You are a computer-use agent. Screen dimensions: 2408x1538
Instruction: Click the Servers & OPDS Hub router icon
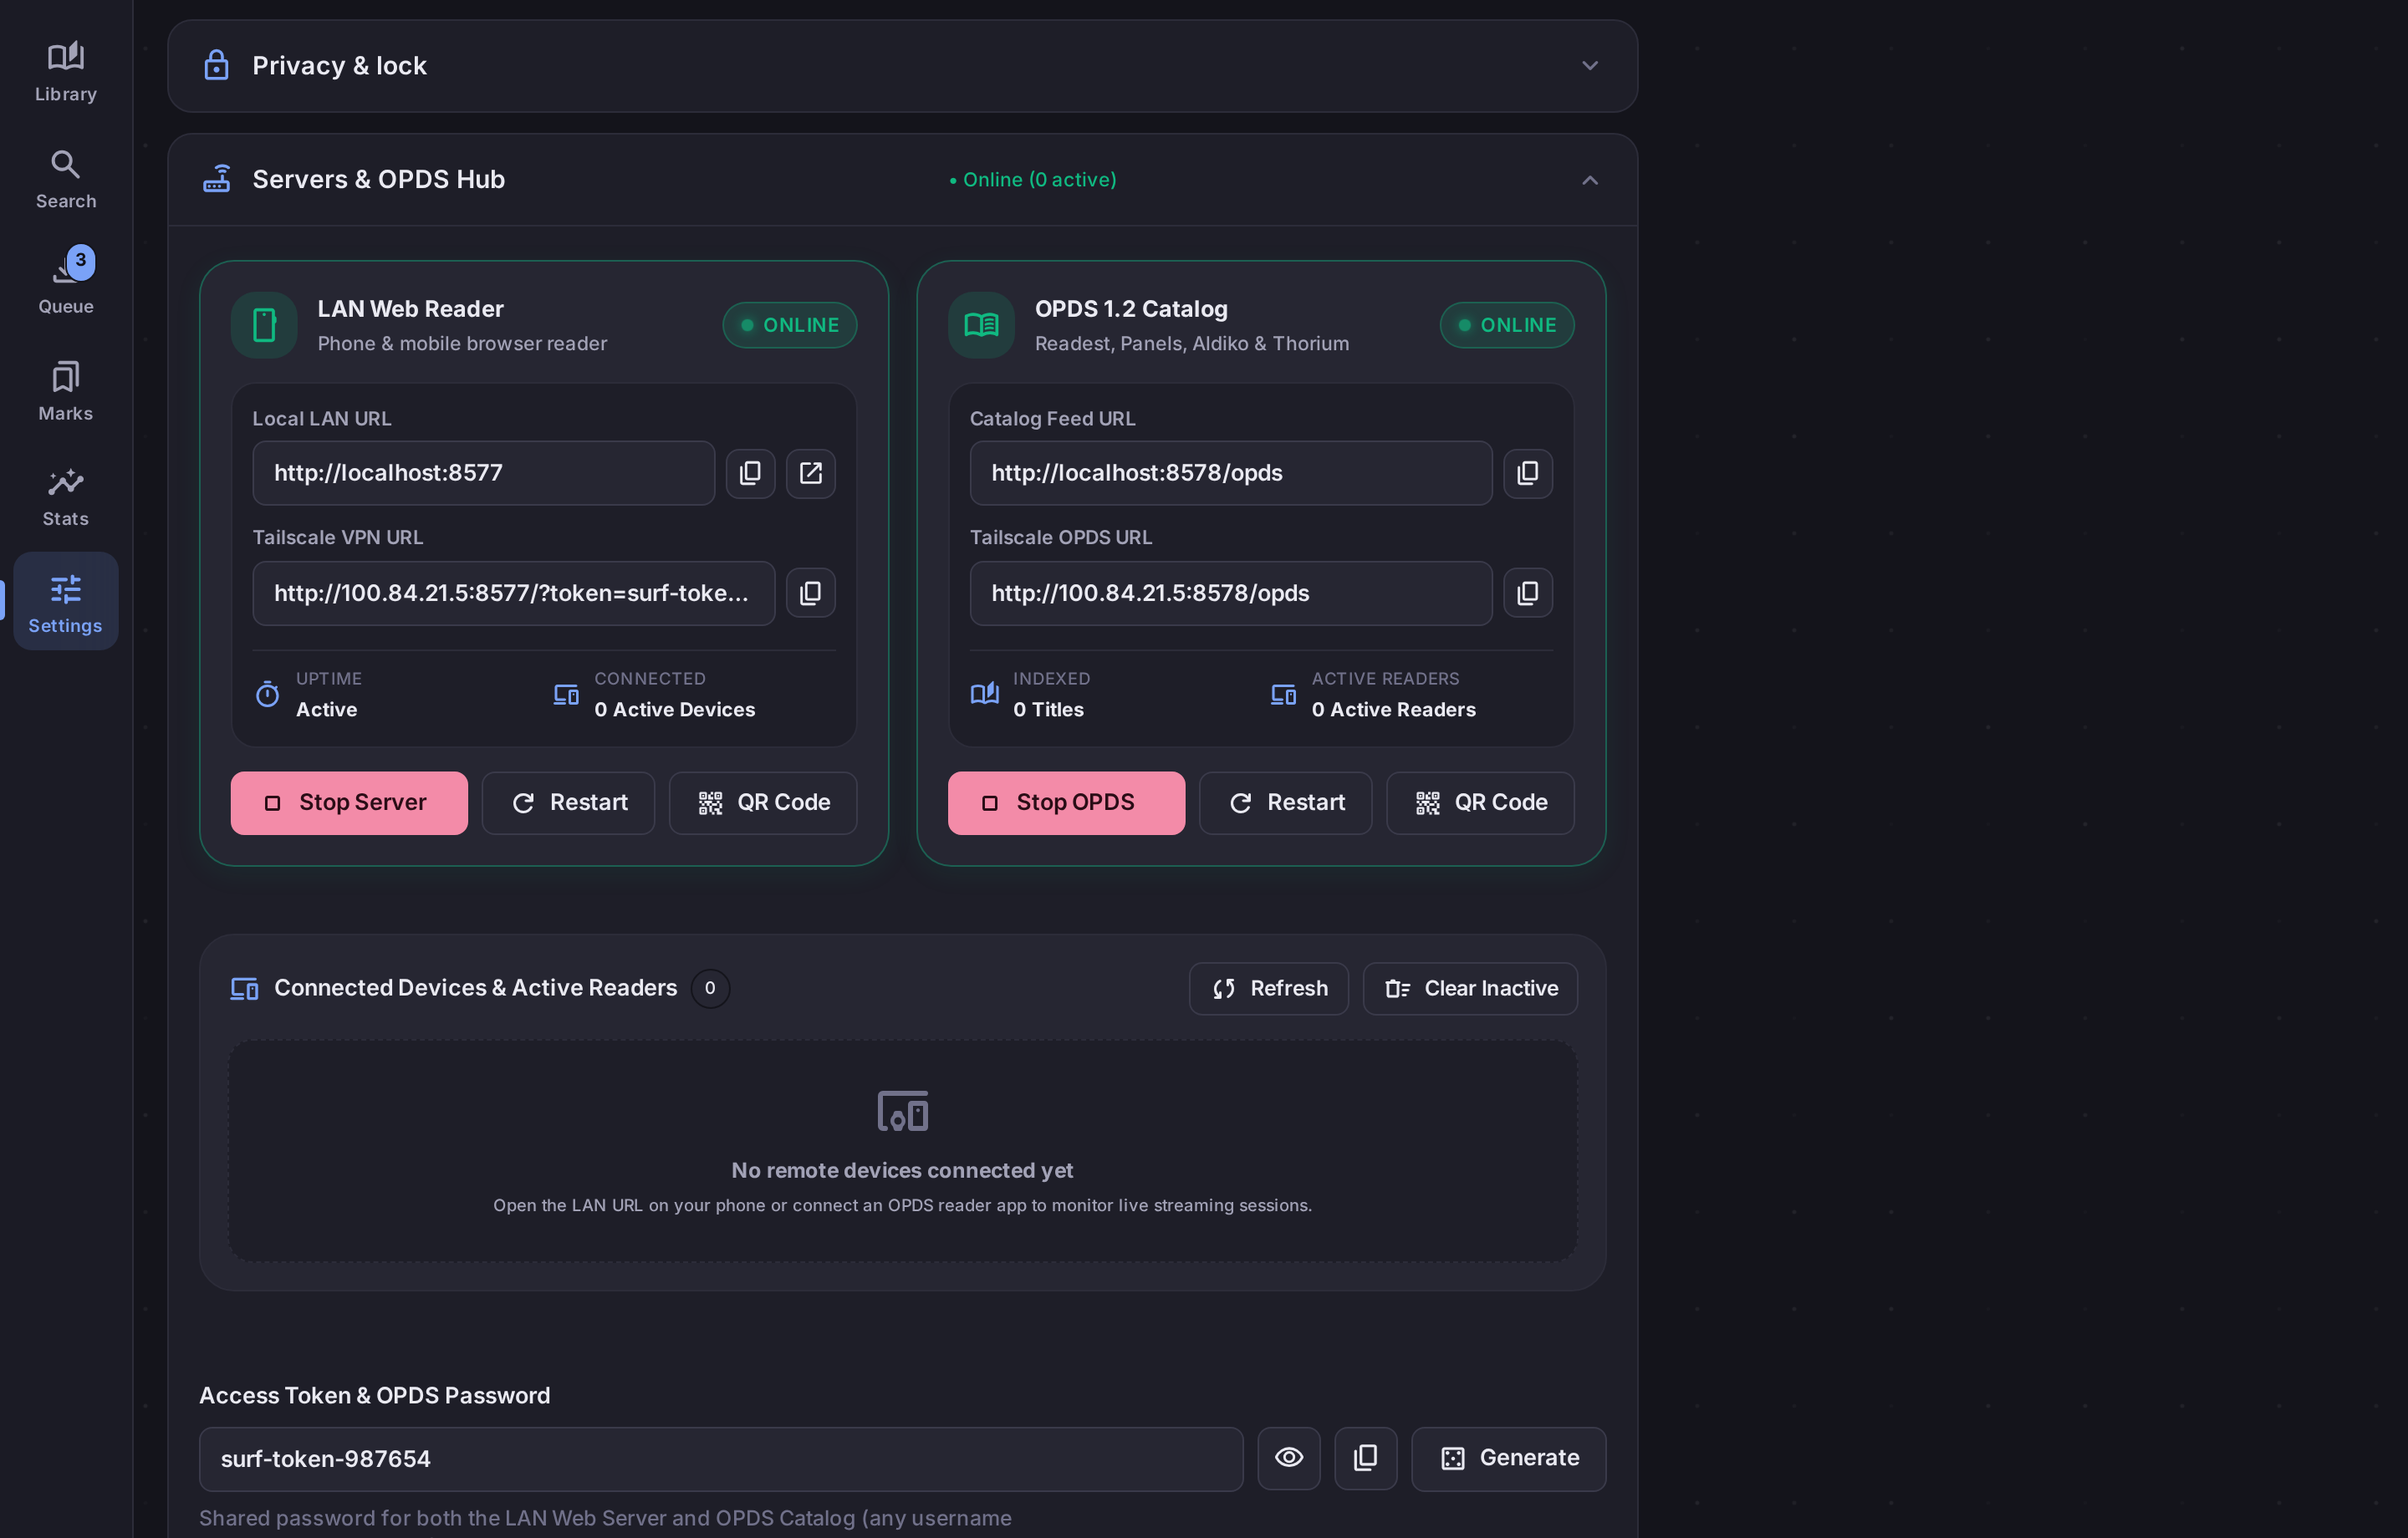[216, 179]
